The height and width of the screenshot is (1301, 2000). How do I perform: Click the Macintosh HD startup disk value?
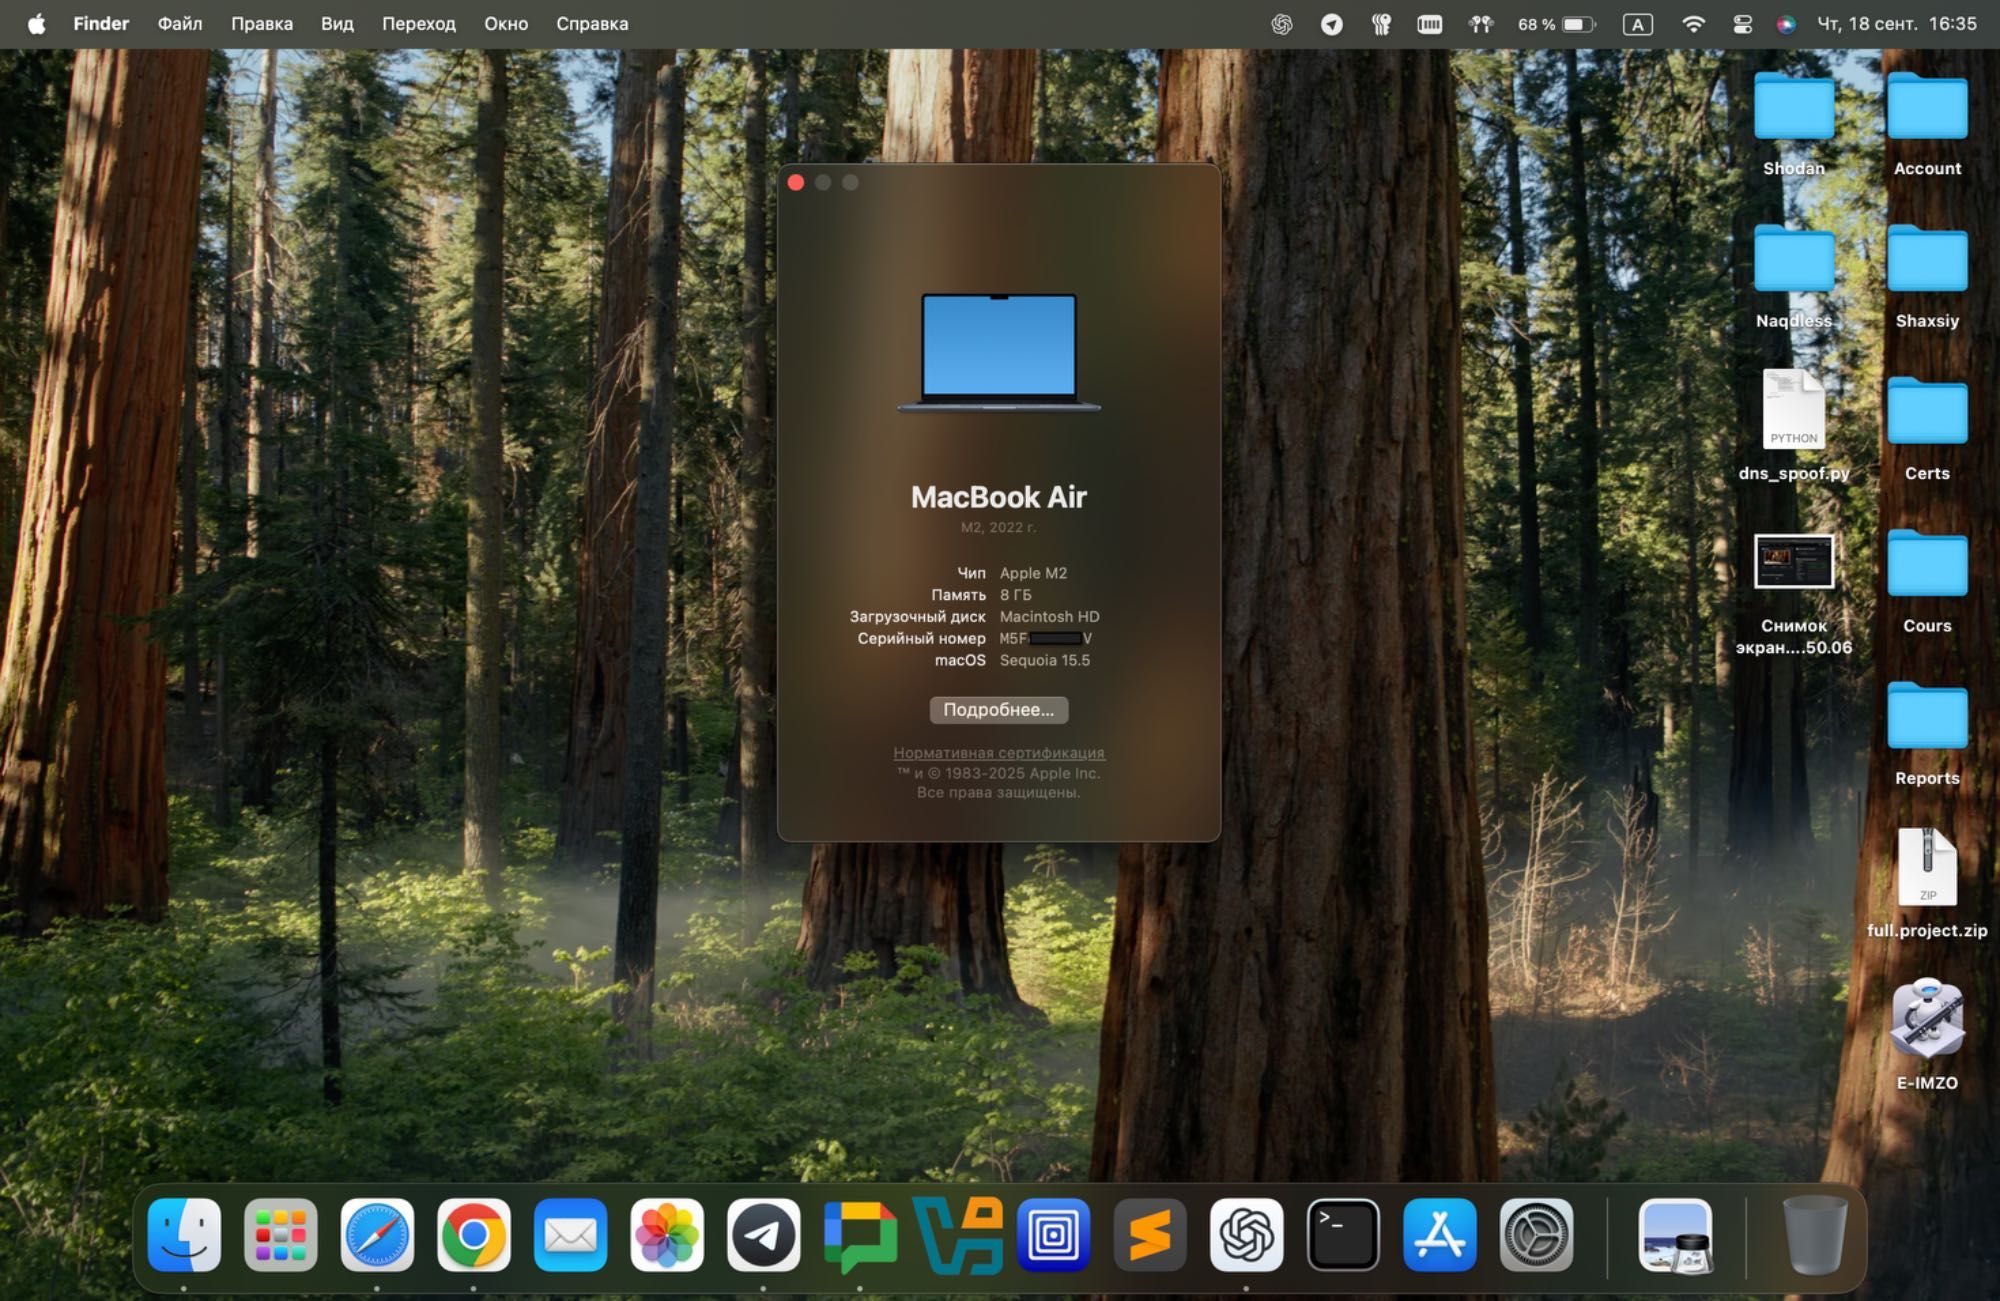pyautogui.click(x=1049, y=616)
